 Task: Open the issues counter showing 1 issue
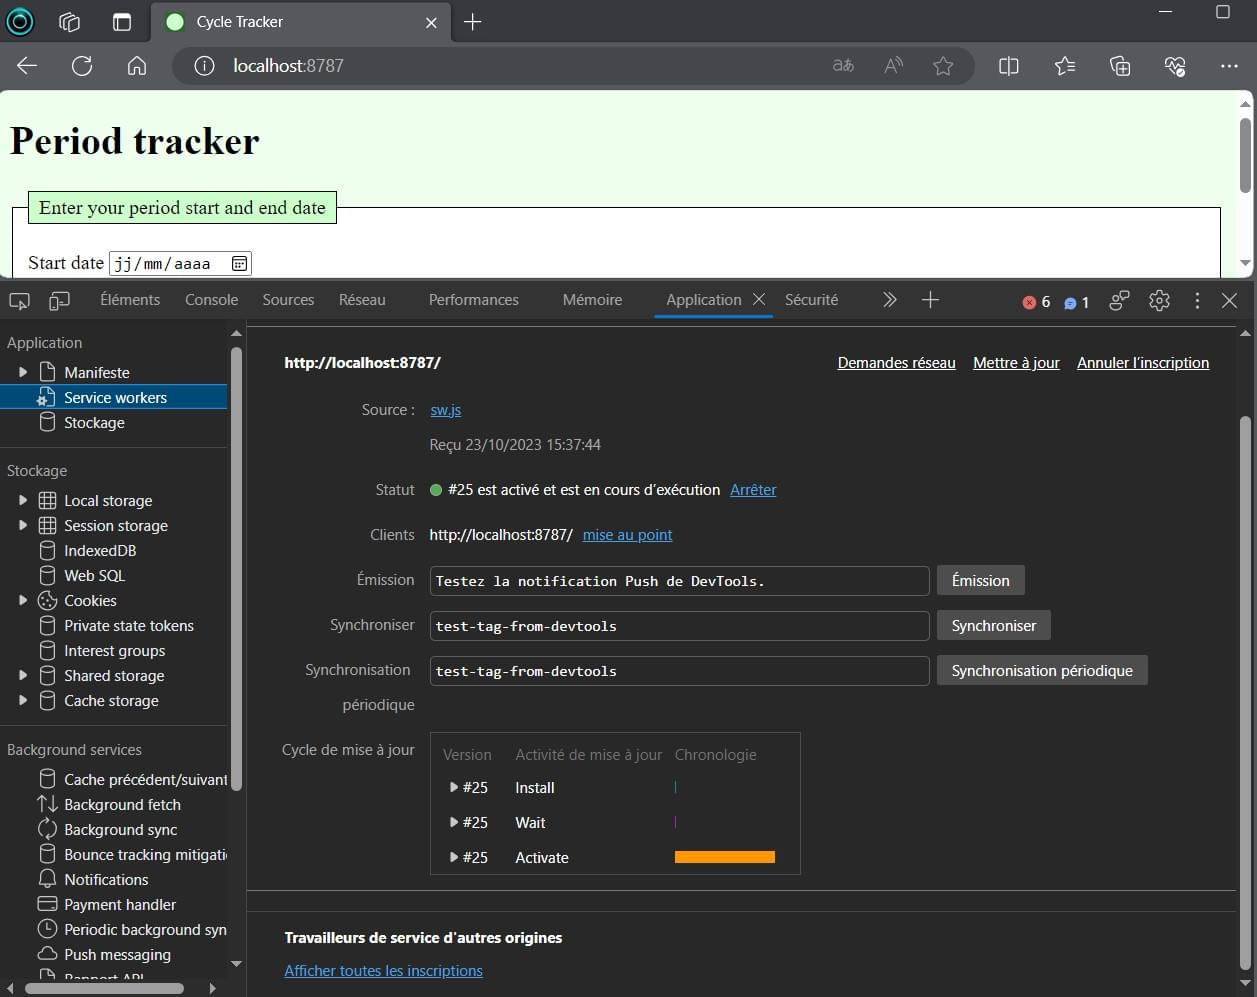[1077, 300]
